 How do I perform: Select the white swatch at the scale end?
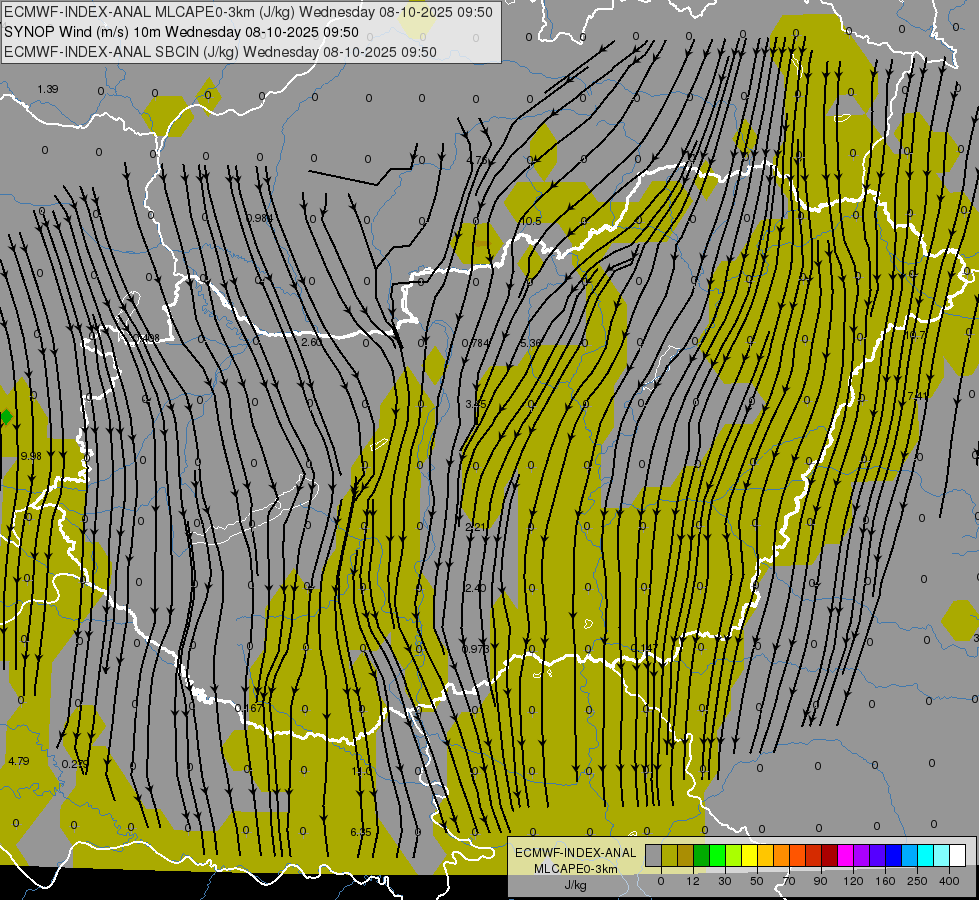[x=958, y=855]
